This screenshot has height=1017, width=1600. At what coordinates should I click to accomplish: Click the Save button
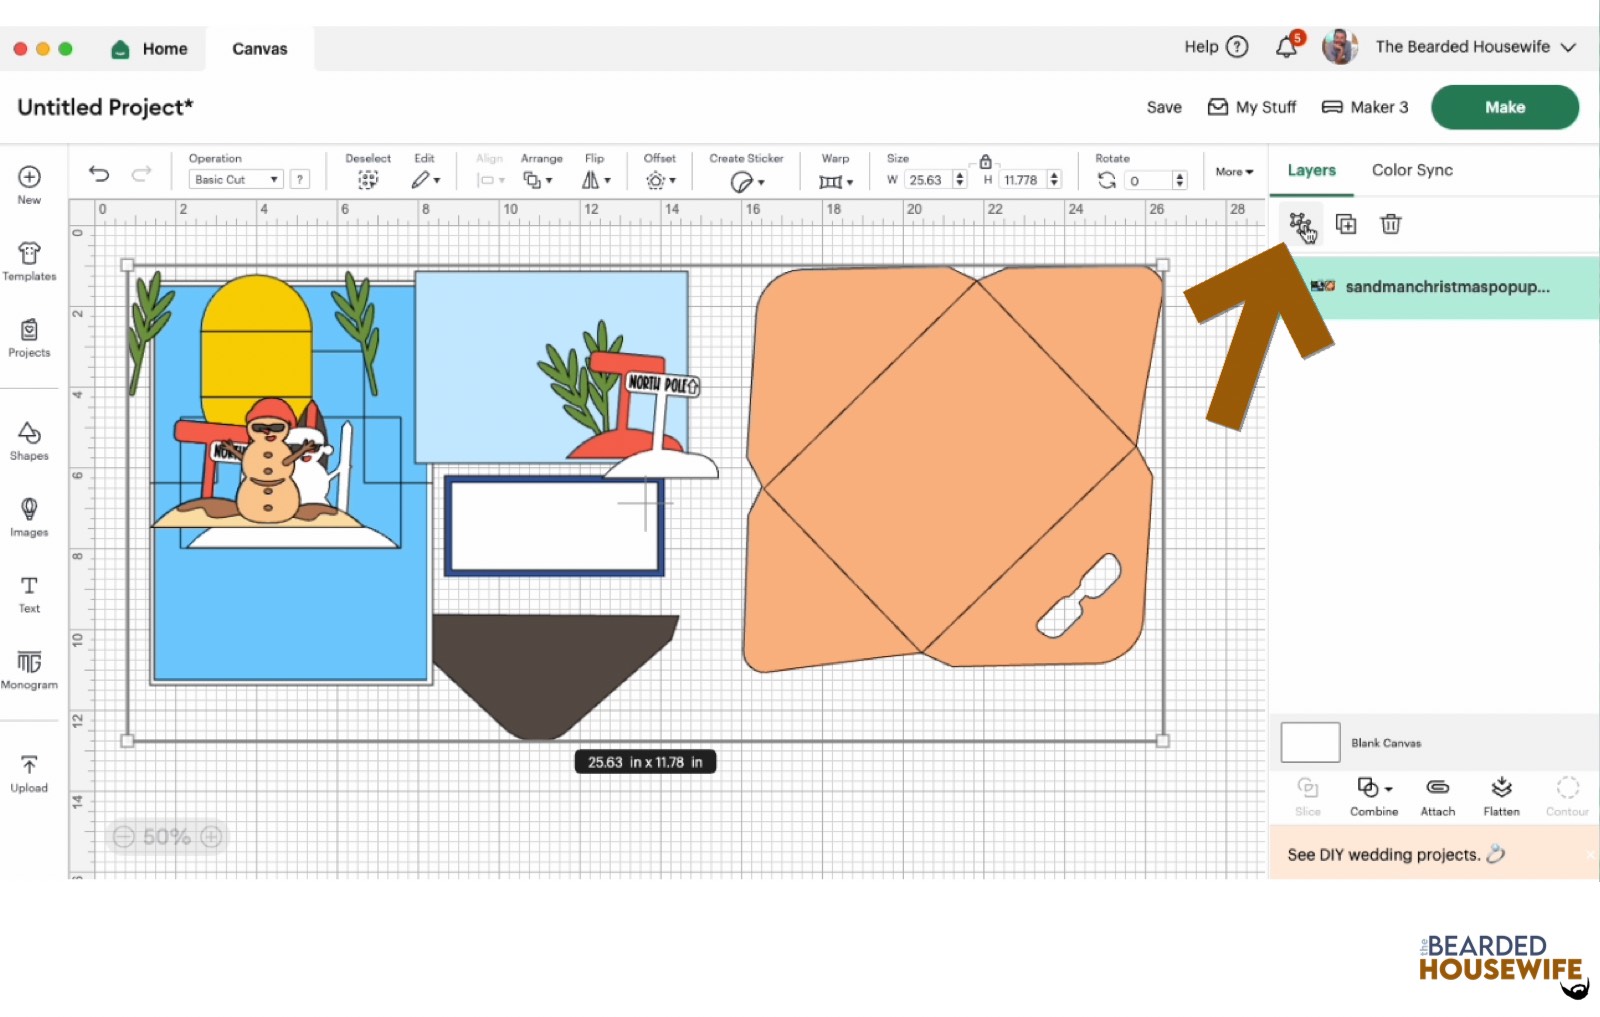coord(1164,107)
